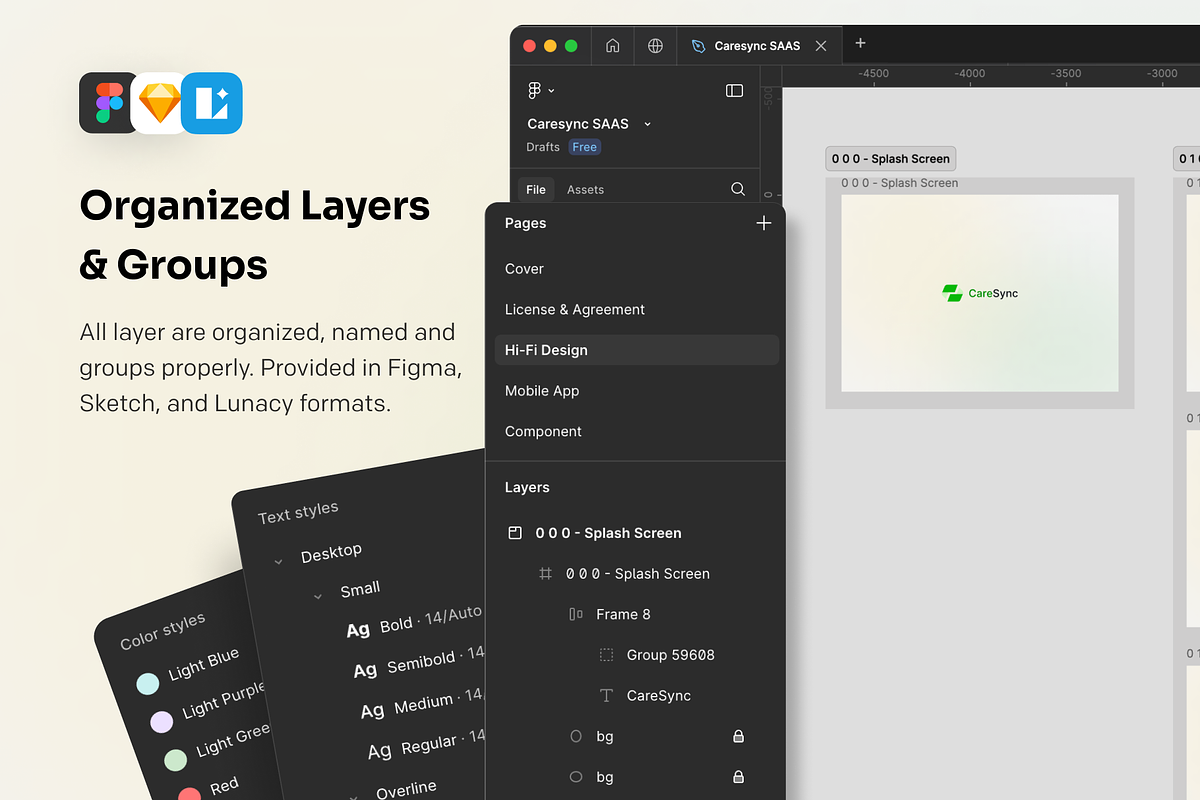Click the 0 0 0 - Splash Screen canvas label

[891, 159]
